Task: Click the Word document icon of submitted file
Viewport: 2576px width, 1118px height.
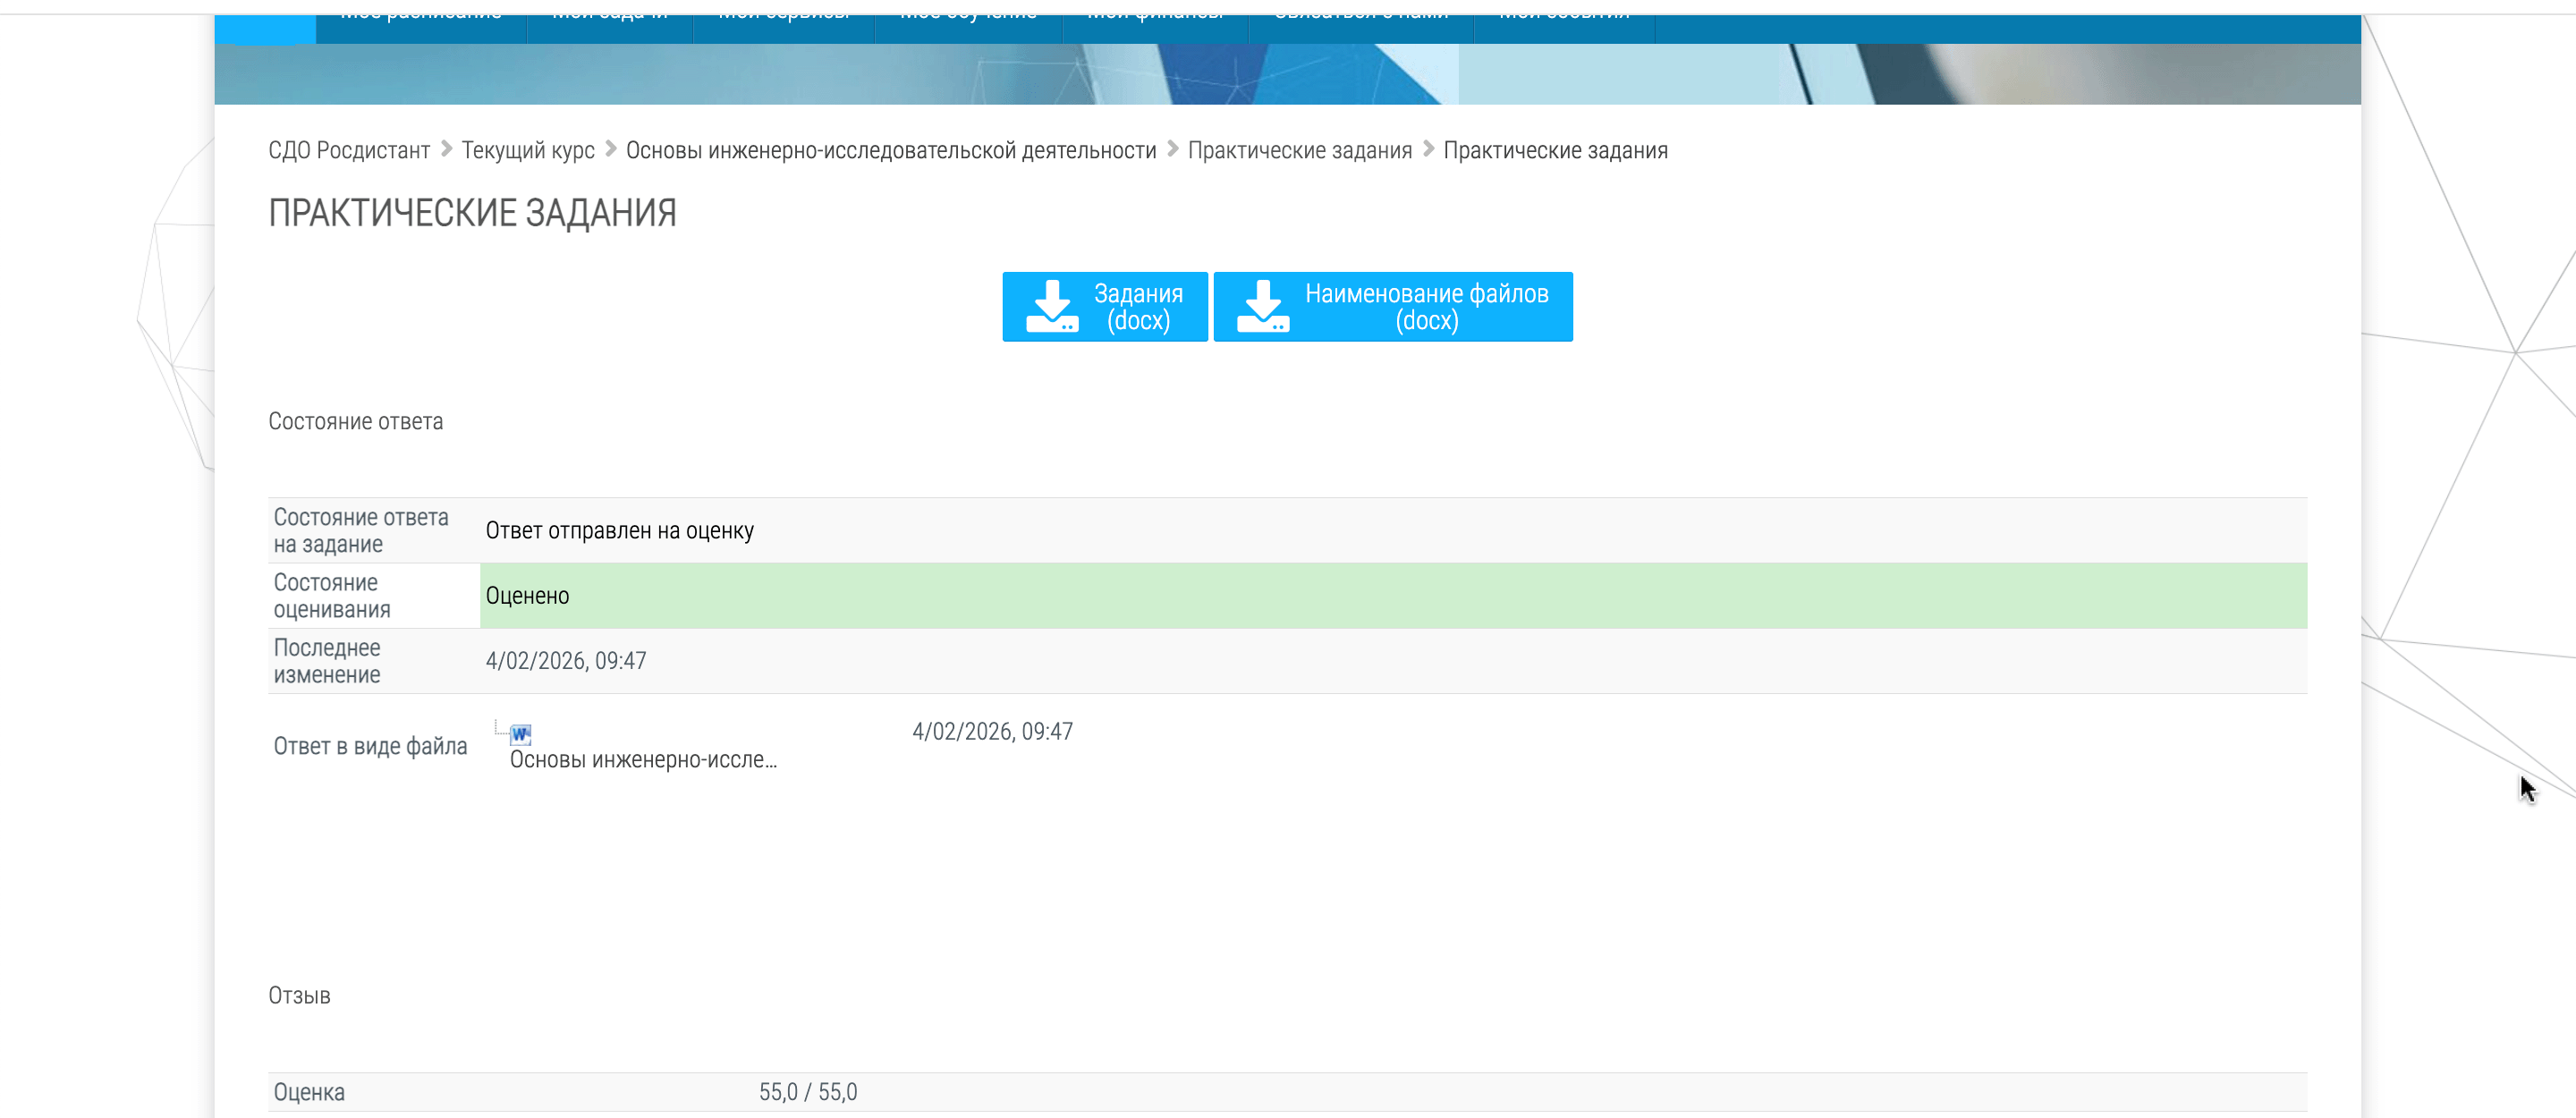Action: pyautogui.click(x=520, y=735)
